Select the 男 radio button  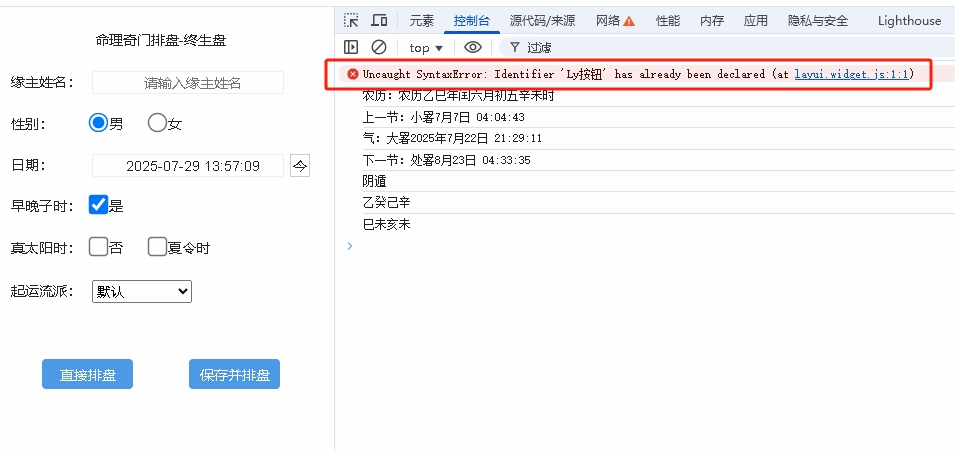(x=98, y=123)
